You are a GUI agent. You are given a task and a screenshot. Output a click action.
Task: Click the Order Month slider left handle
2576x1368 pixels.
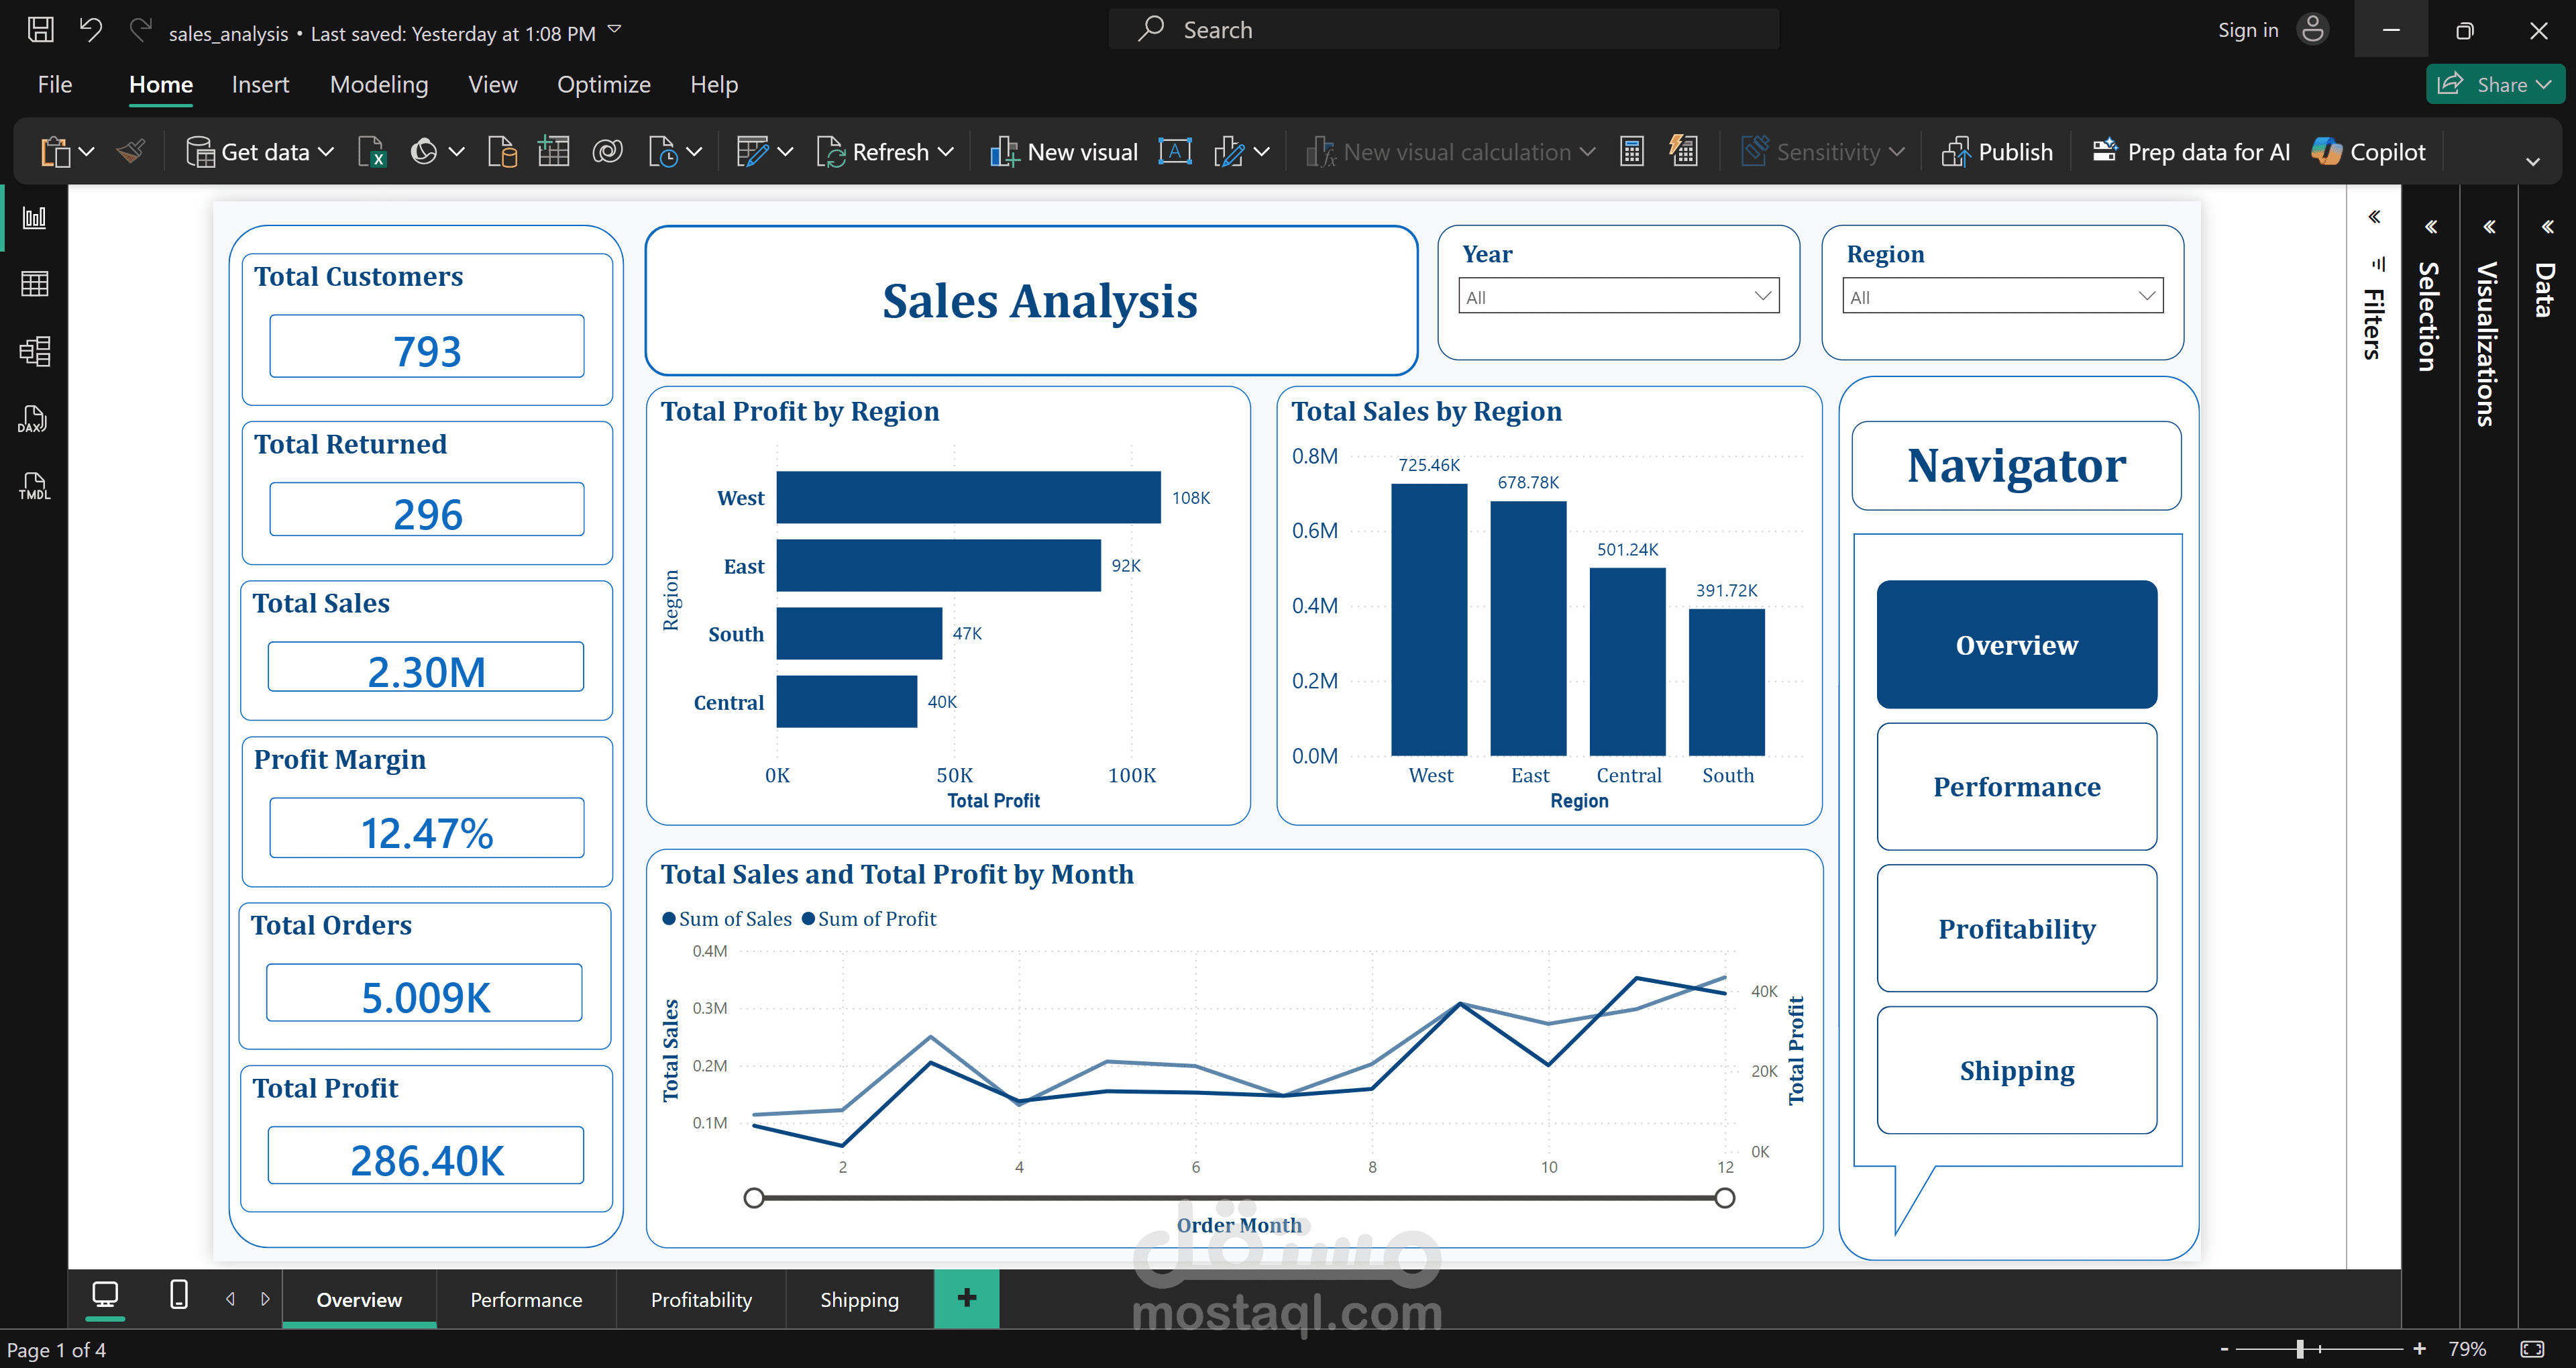click(754, 1198)
